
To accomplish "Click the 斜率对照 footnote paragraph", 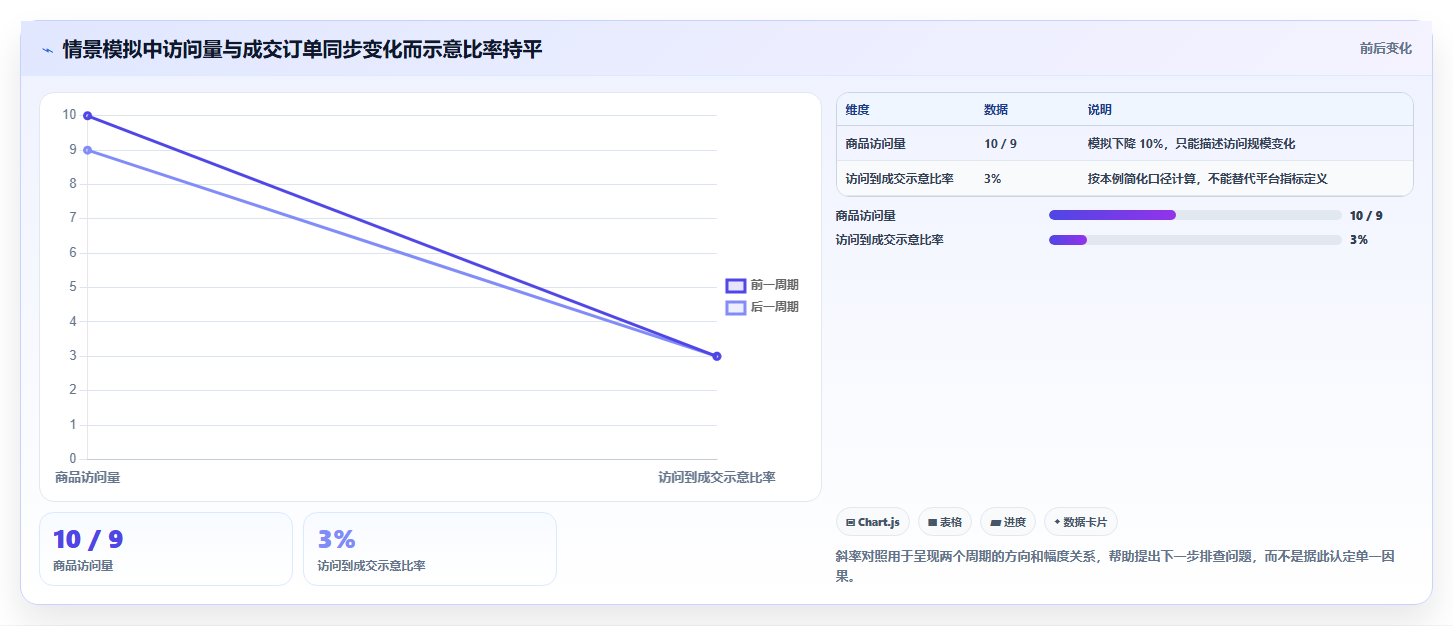I will [1116, 566].
